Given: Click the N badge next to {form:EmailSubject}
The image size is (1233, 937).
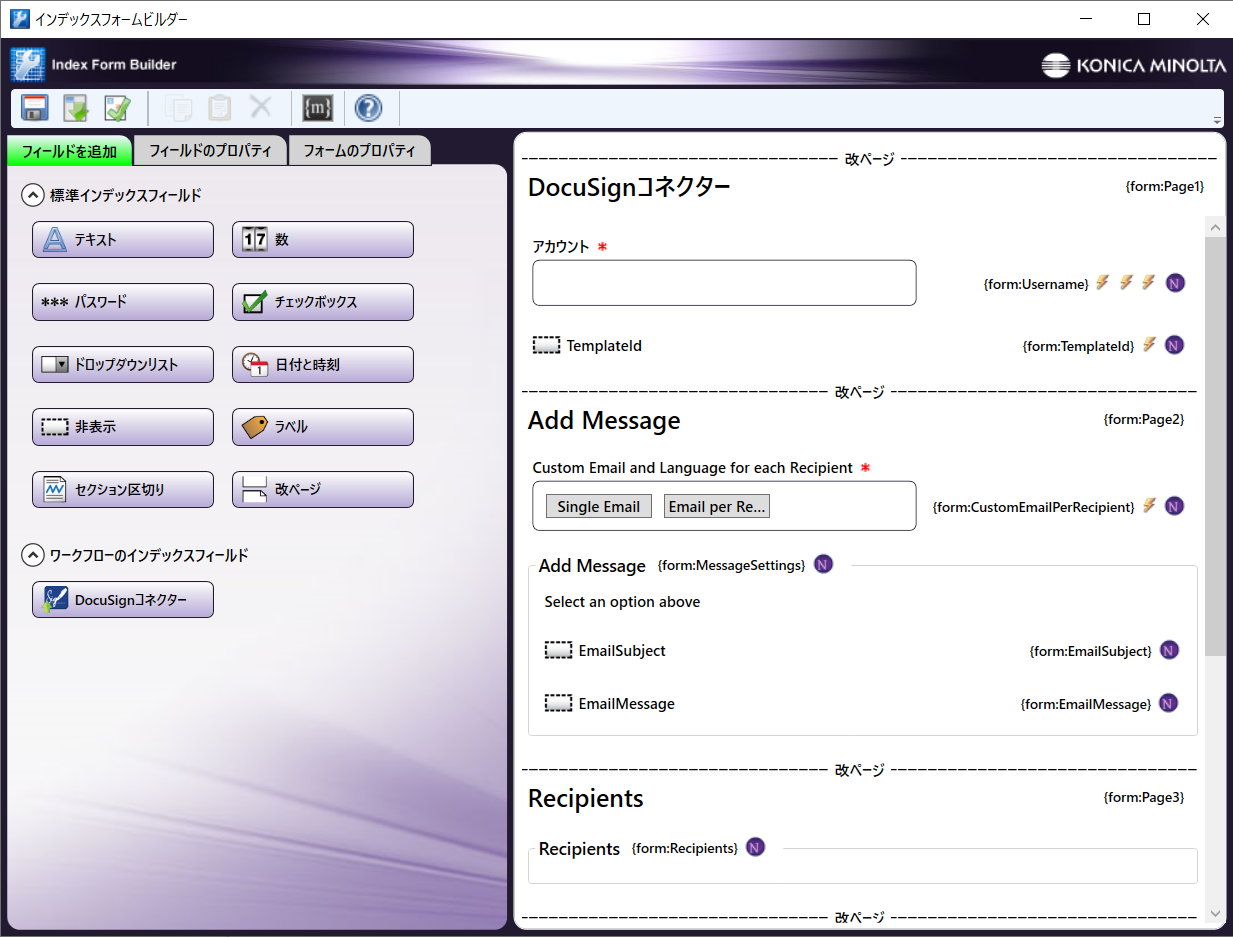Looking at the screenshot, I should click(1169, 650).
